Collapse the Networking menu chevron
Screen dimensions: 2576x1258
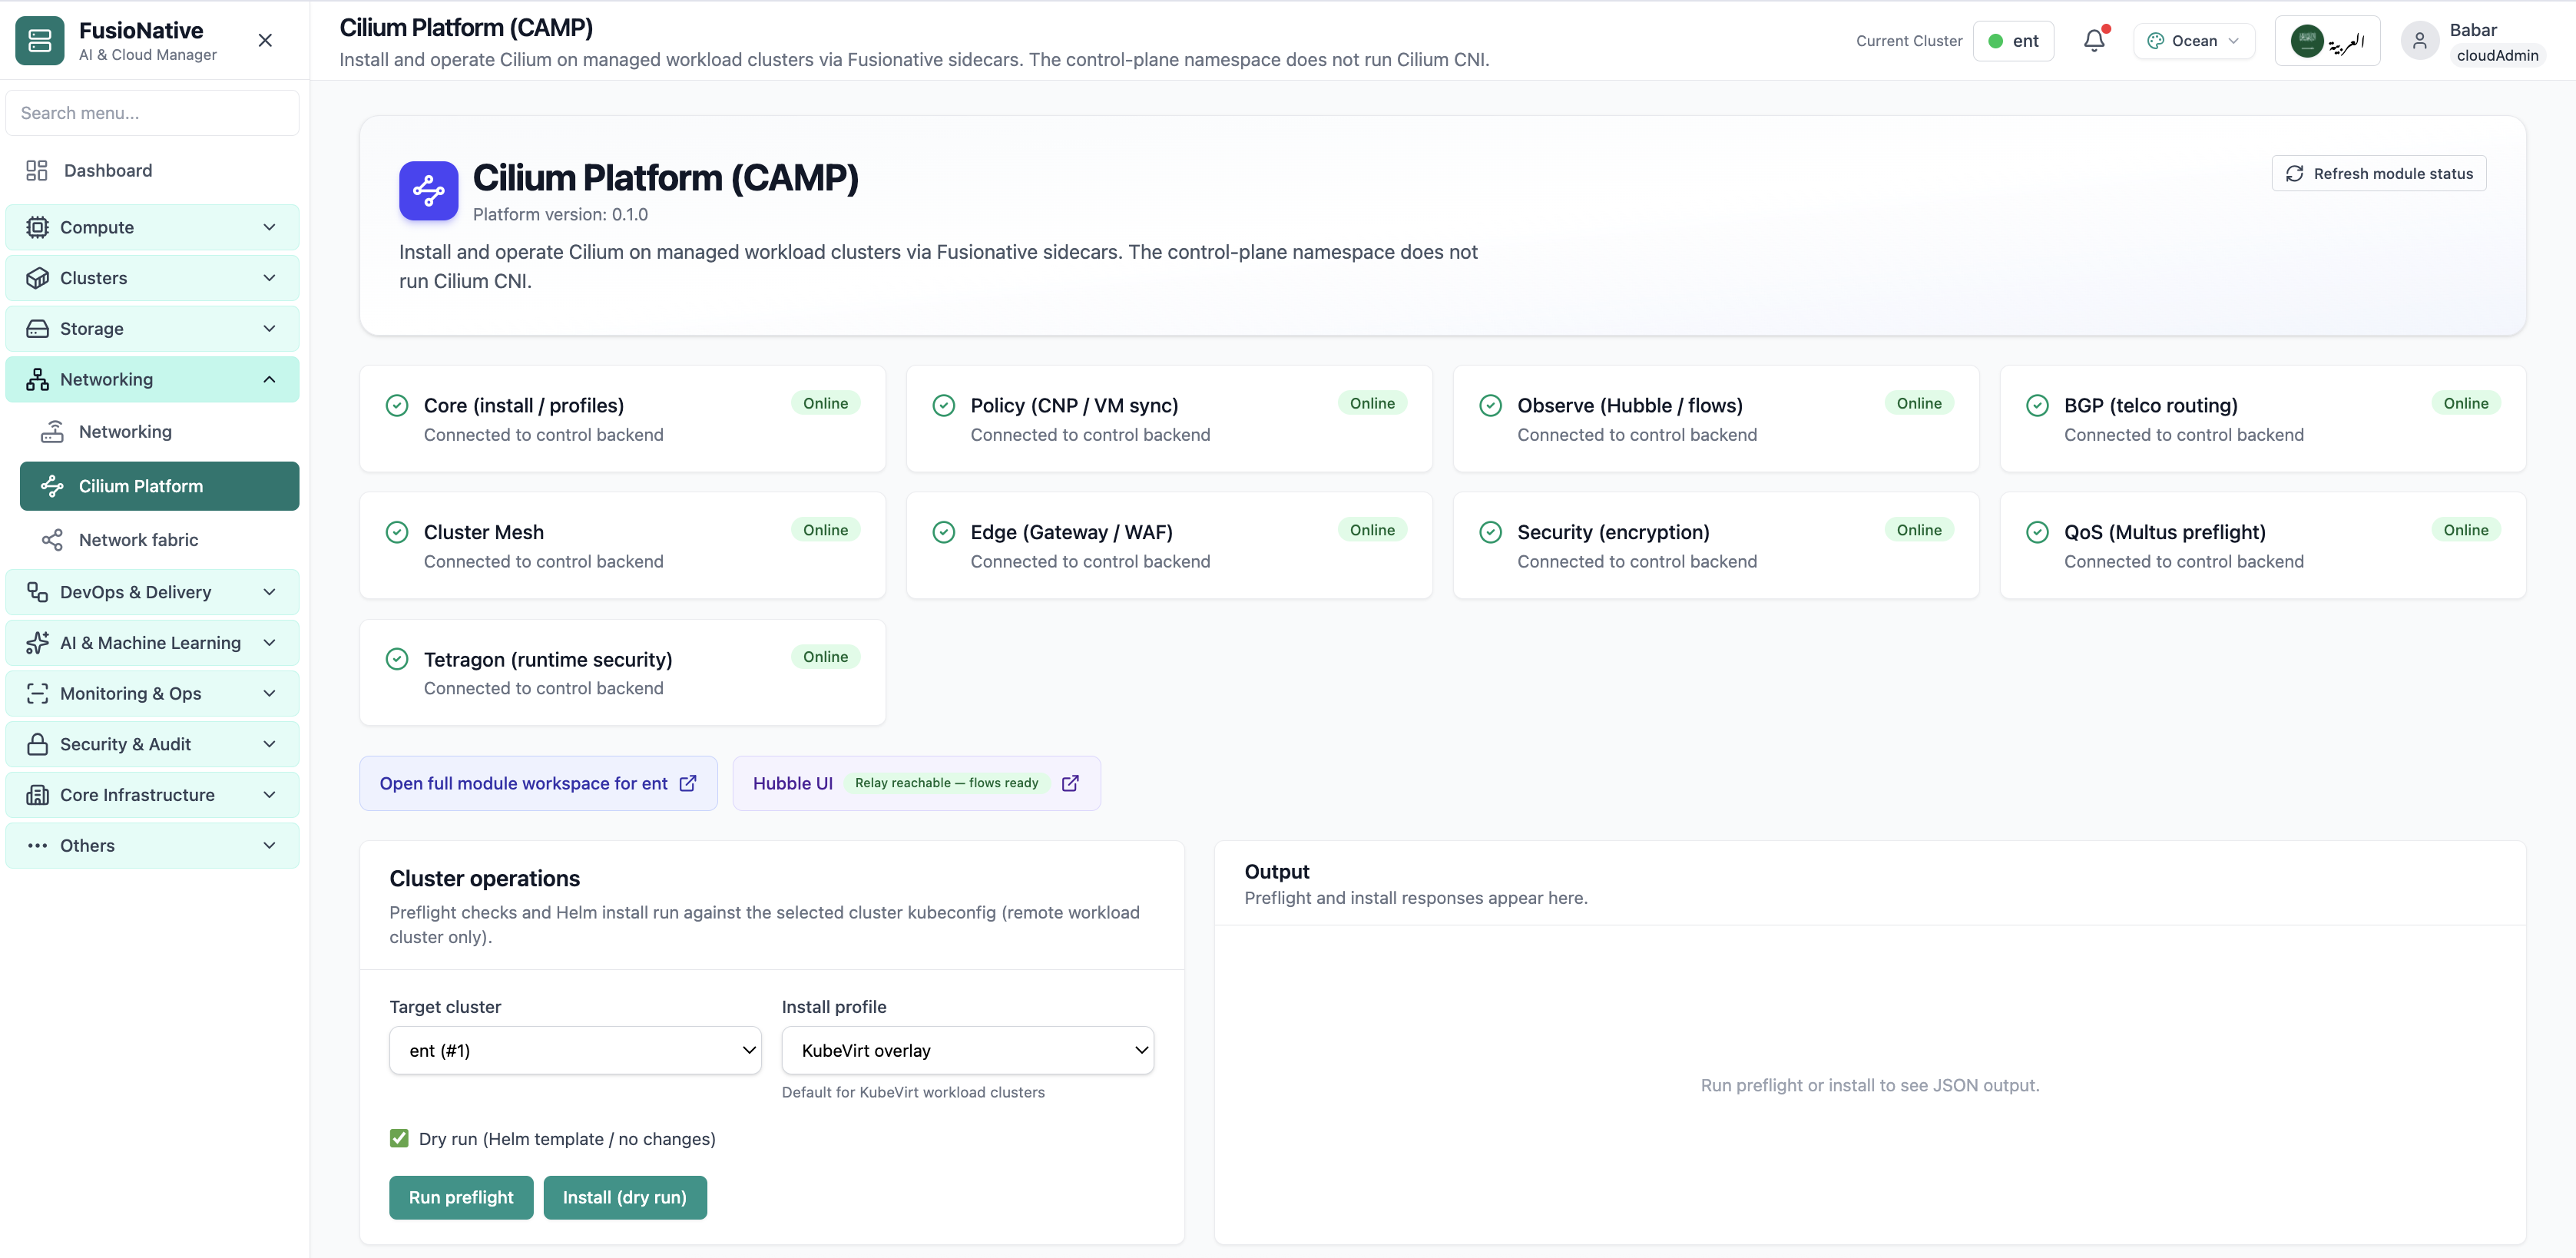pyautogui.click(x=269, y=380)
